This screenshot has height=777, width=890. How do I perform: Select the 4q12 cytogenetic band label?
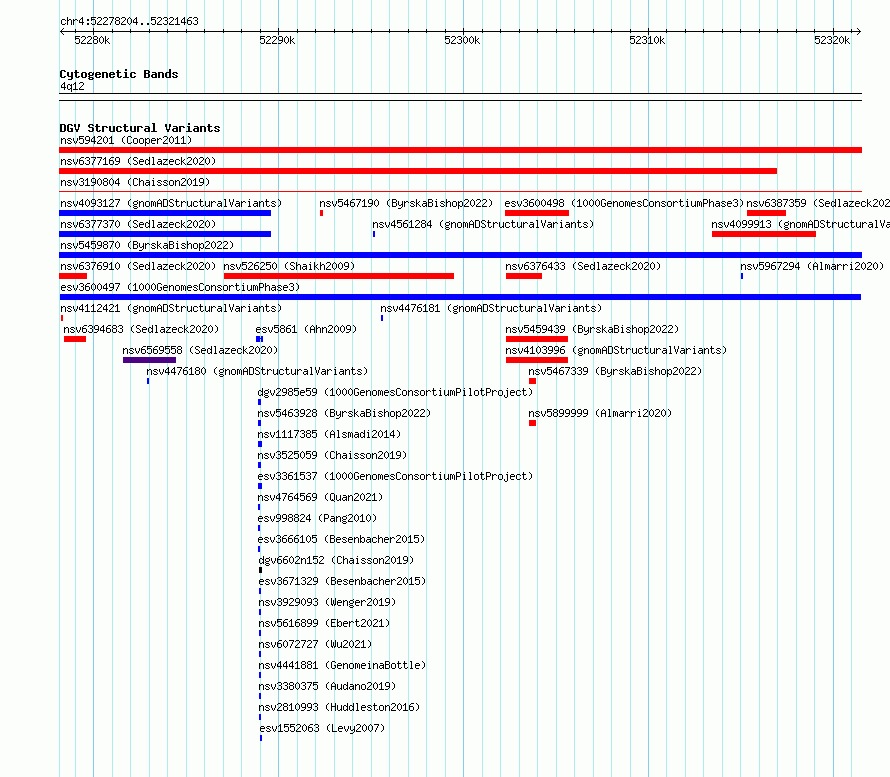click(72, 86)
